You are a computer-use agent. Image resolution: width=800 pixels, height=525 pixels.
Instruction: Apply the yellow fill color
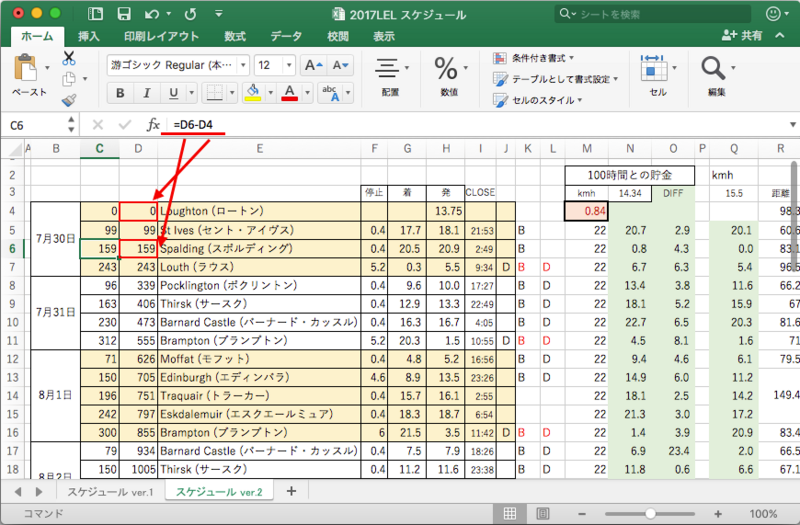(x=253, y=93)
